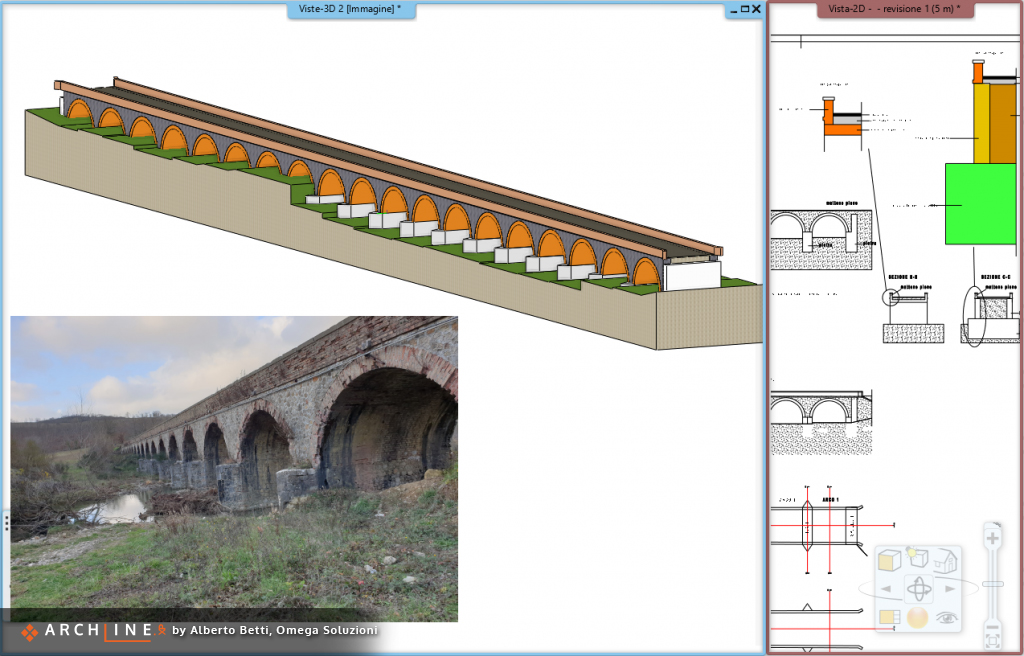Screen dimensions: 1024x656
Task: Select the green block in 2D section
Action: point(980,204)
